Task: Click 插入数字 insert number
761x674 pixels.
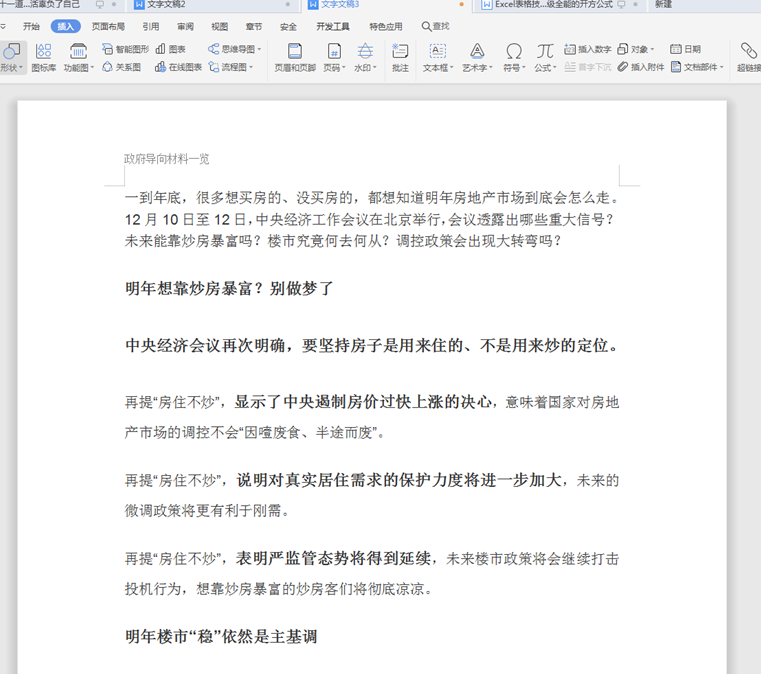Action: coord(587,49)
